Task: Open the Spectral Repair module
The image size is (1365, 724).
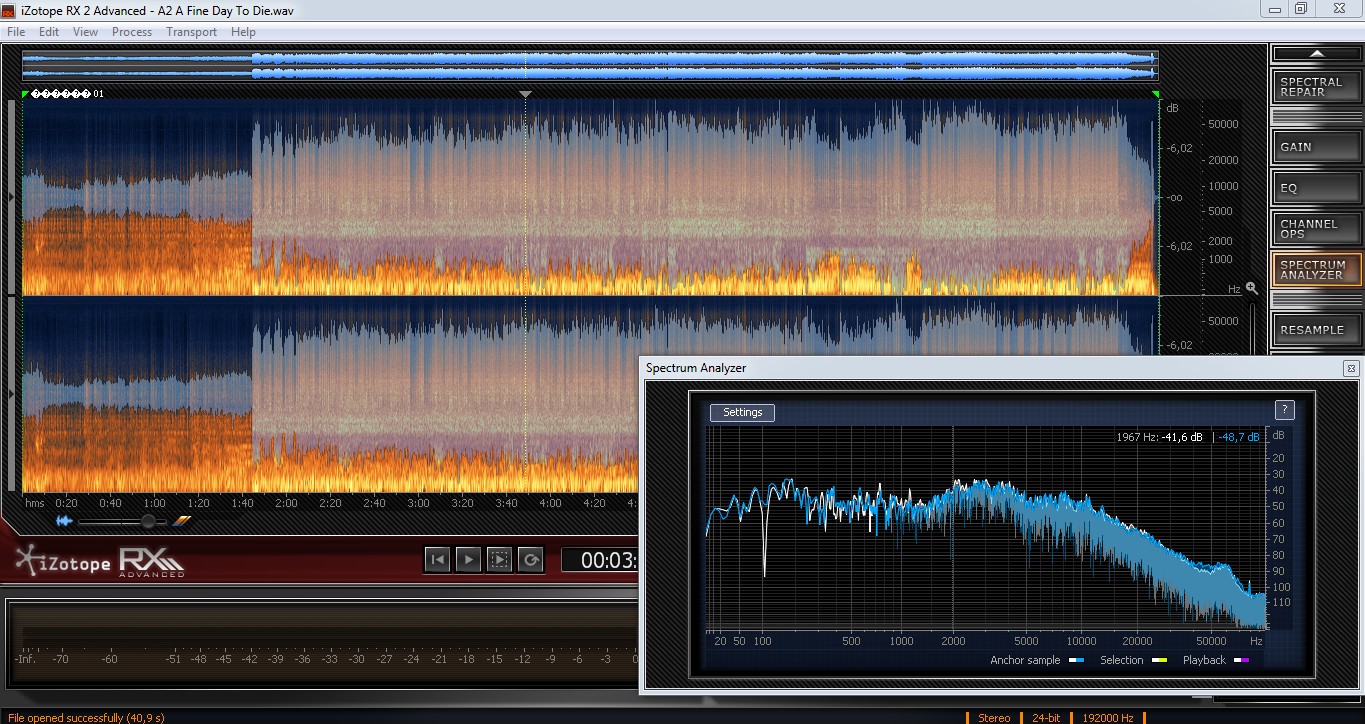Action: point(1316,87)
